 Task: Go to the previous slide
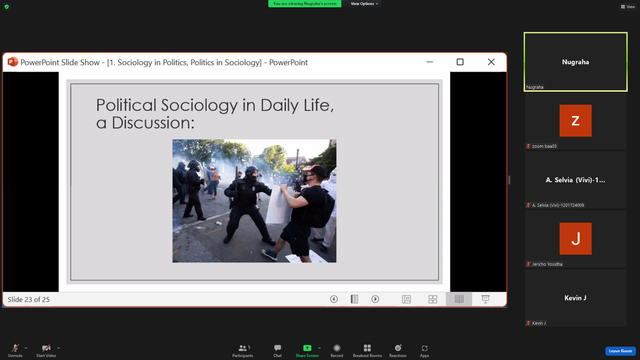pyautogui.click(x=333, y=299)
